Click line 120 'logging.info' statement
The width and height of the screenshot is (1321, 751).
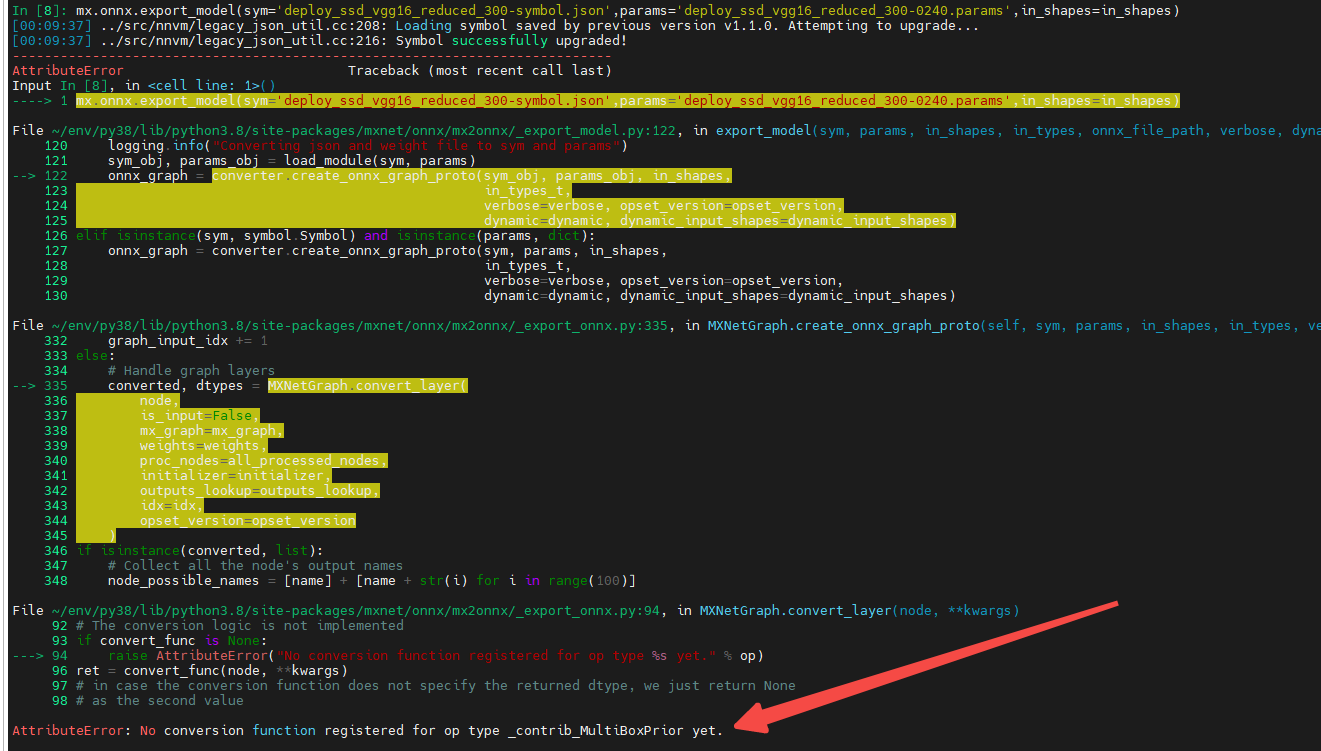[368, 145]
